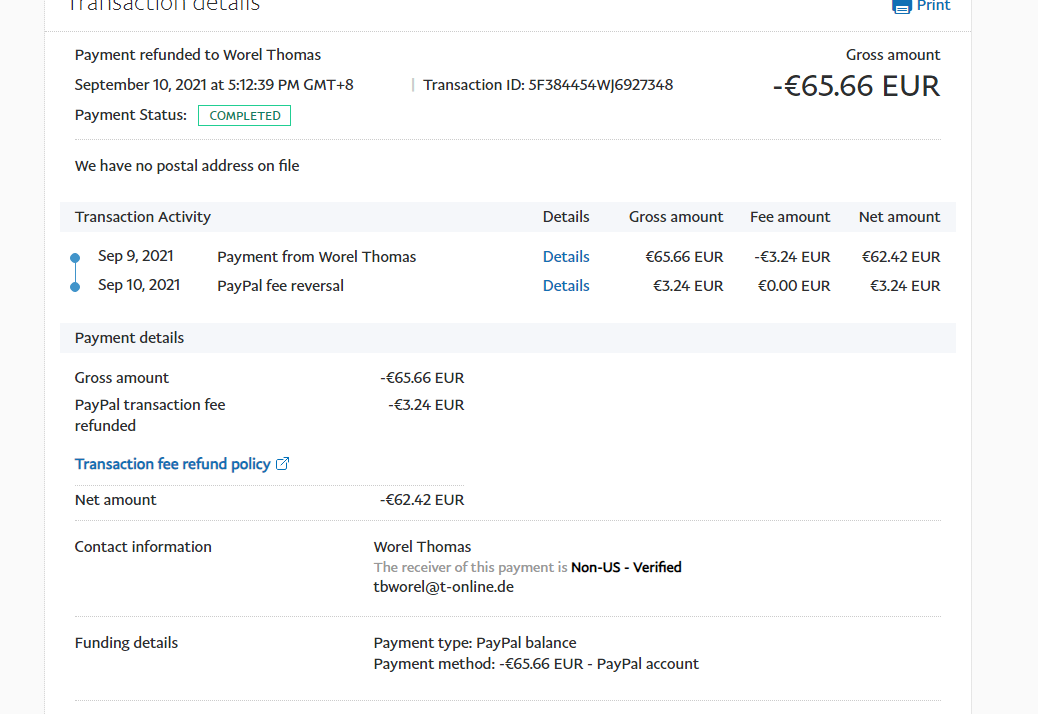Viewport: 1038px width, 714px height.
Task: Click the Payment from Worel Thomas activity row
Action: [x=316, y=257]
